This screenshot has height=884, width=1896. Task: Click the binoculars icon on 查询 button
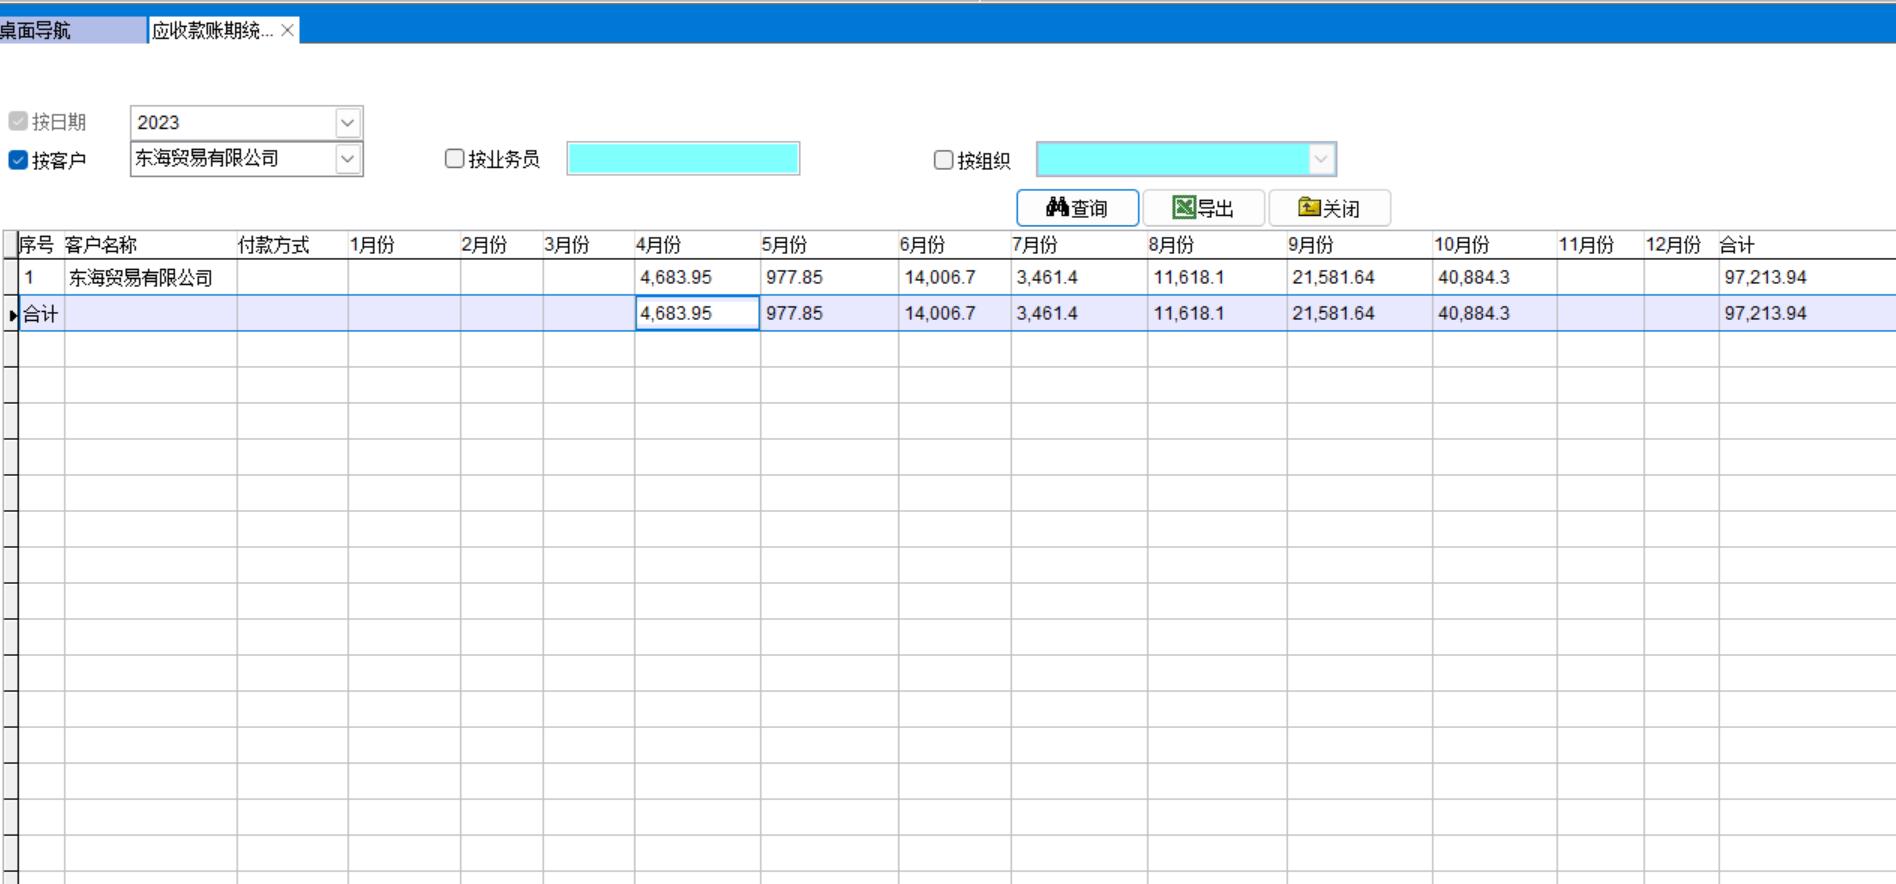1057,208
